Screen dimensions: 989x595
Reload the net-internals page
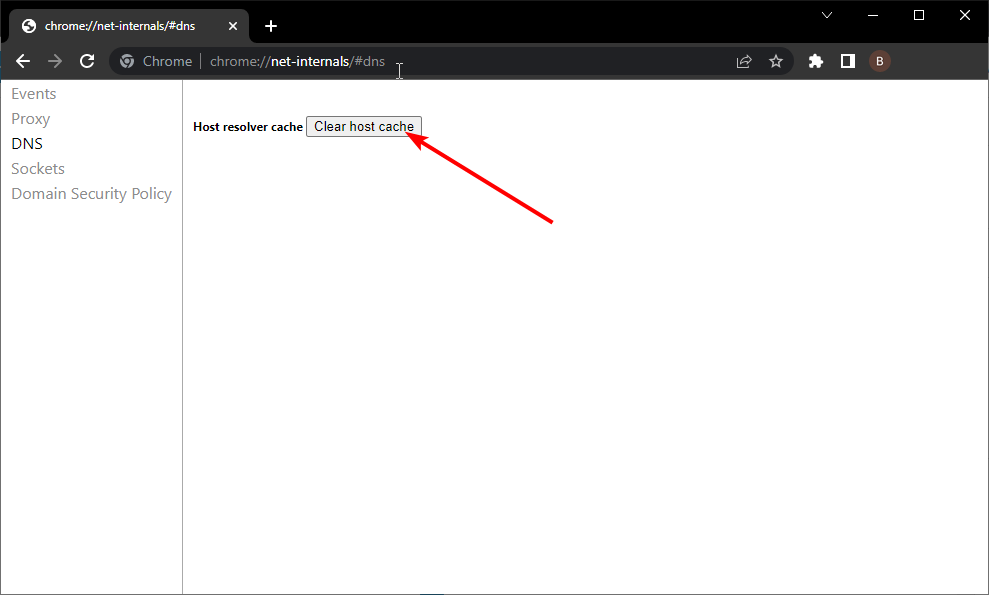click(x=87, y=61)
